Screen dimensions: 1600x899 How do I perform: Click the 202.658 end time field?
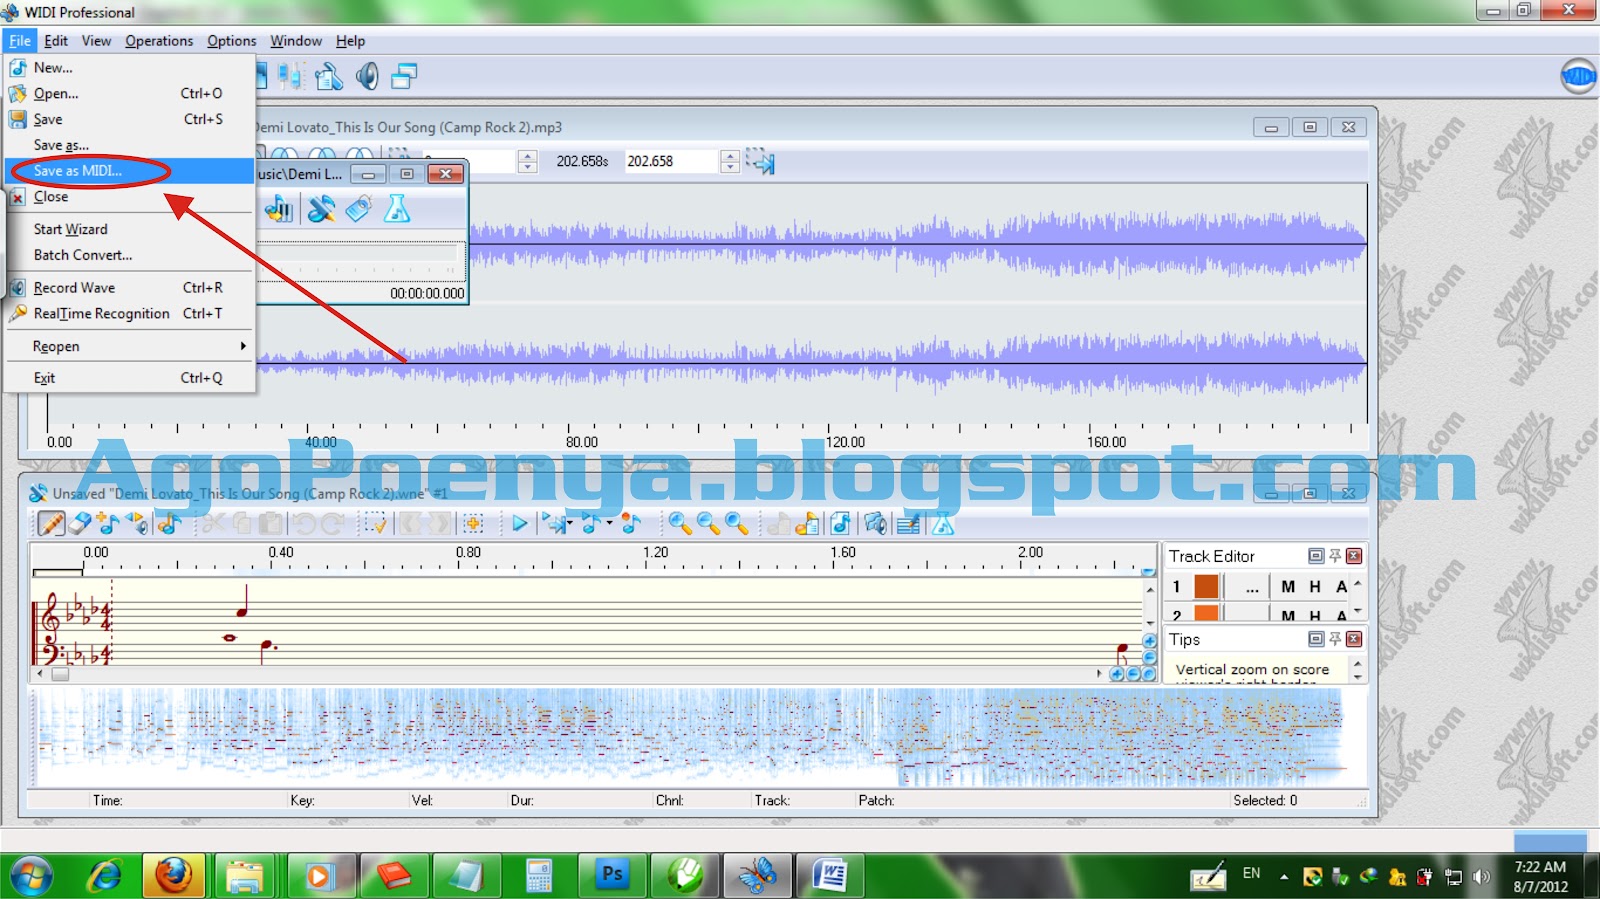(x=671, y=161)
